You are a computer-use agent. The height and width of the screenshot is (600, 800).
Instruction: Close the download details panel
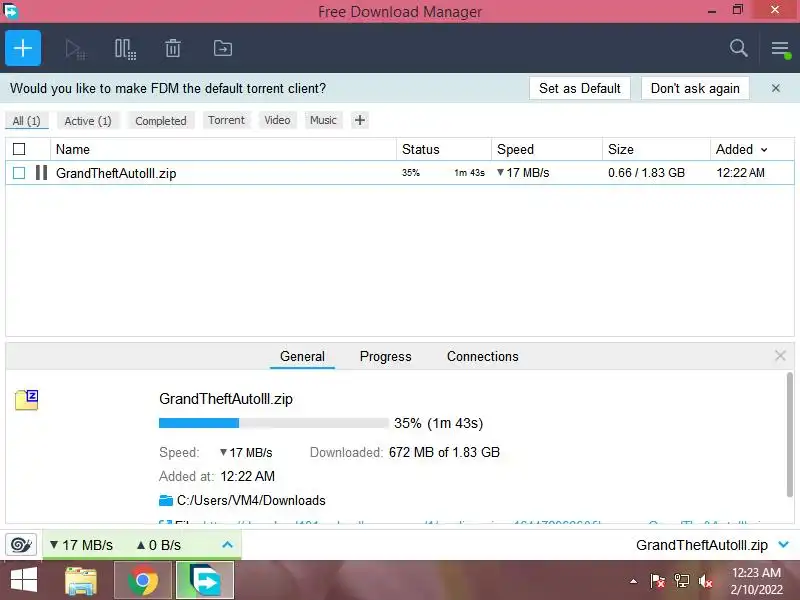[x=780, y=356]
